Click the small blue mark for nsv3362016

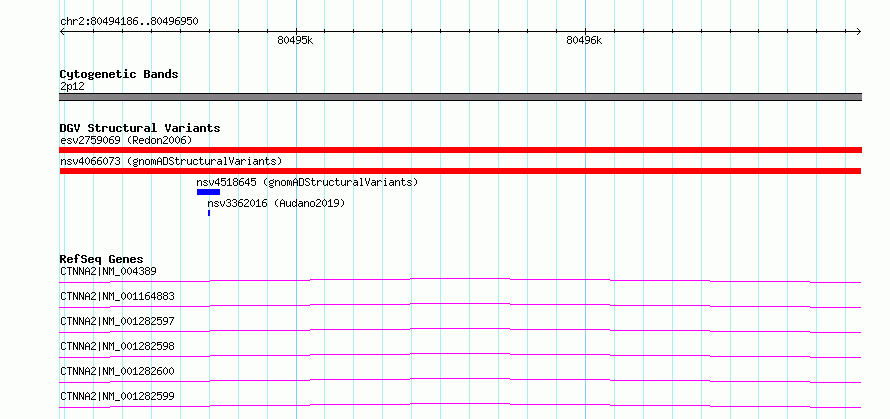[x=209, y=213]
